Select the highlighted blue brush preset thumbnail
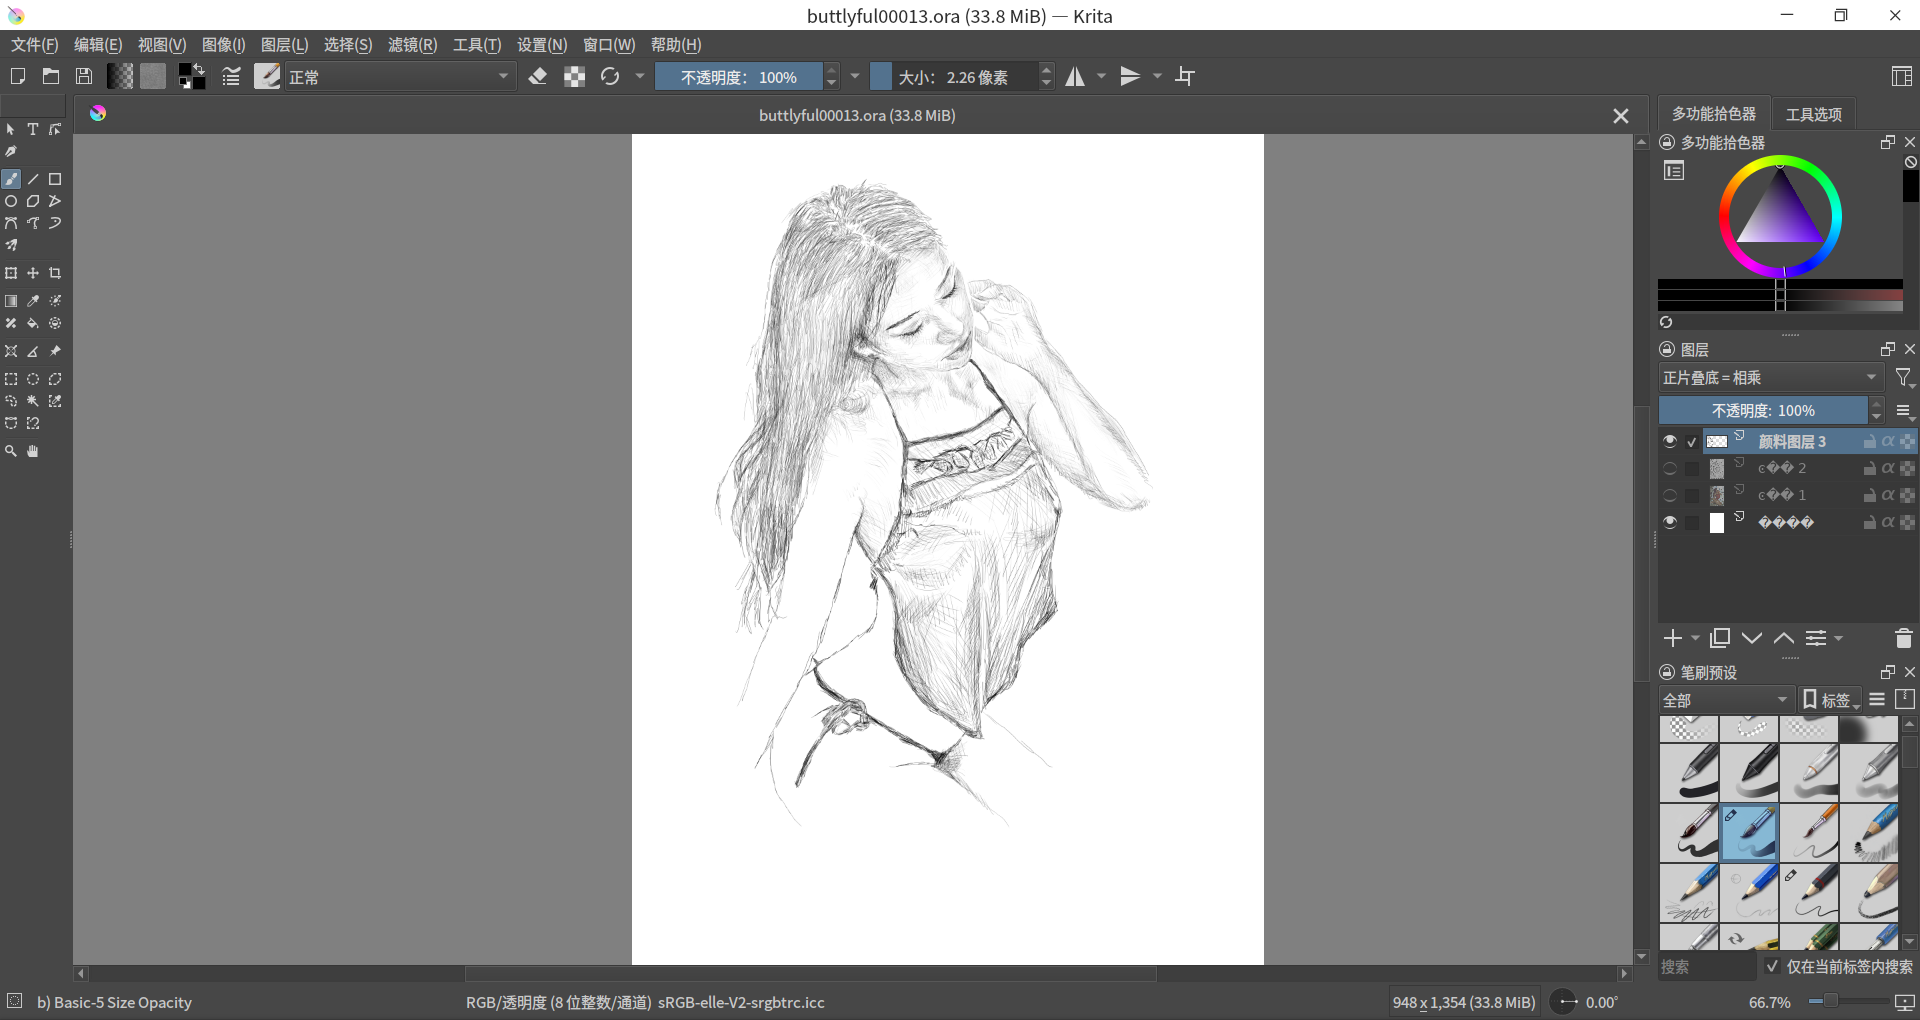1920x1020 pixels. click(1750, 832)
